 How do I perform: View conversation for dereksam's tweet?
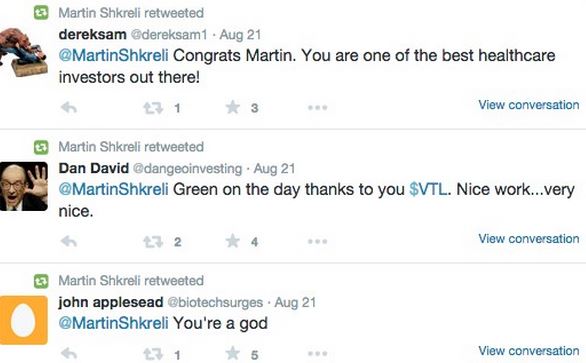[x=529, y=105]
